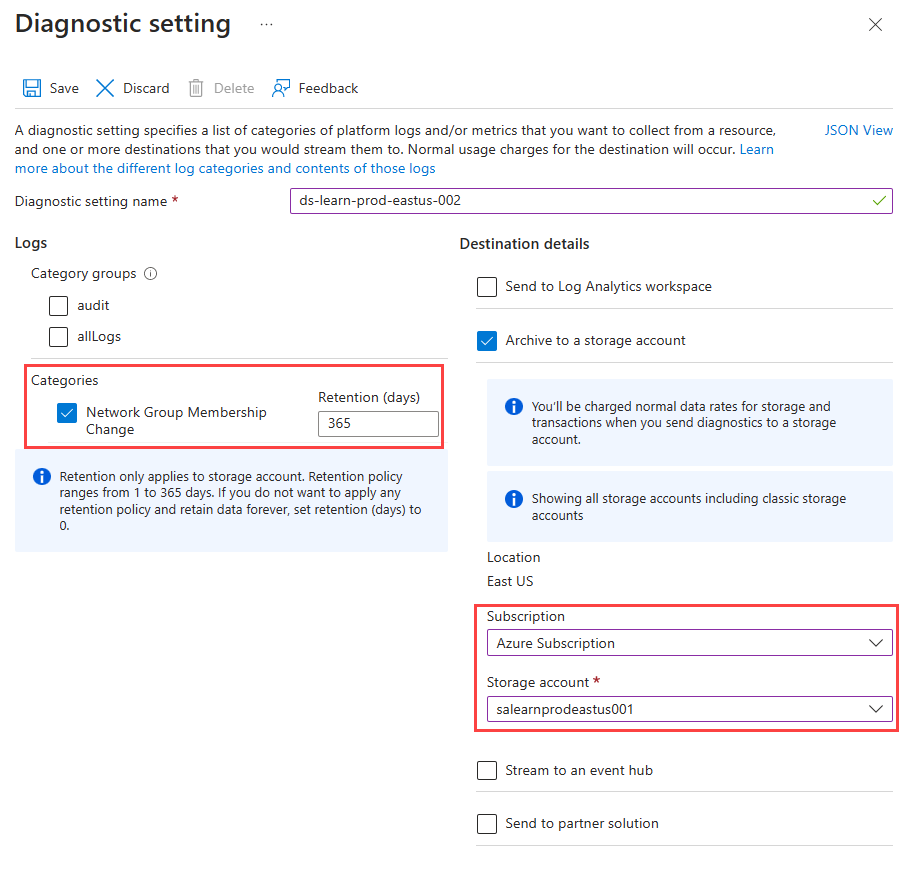Click the info icon about normal data rates
Viewport: 906px width, 880px height.
513,407
